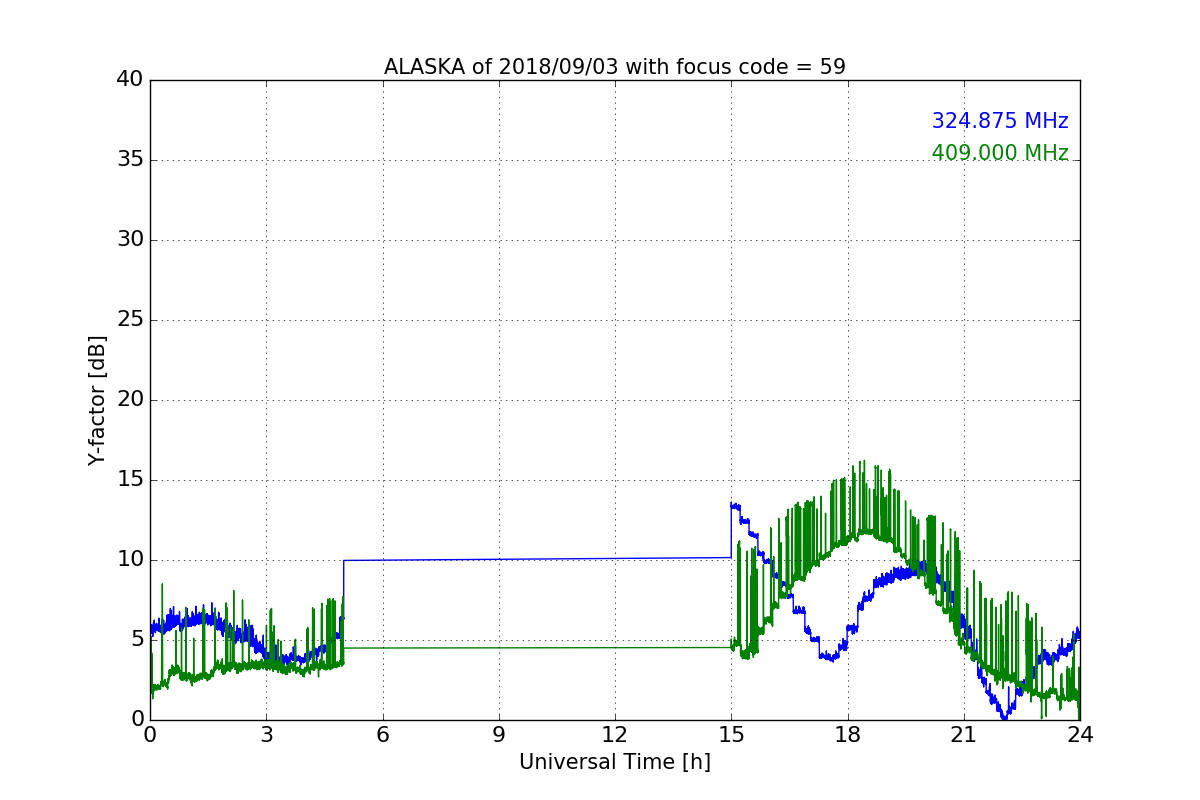1200x800 pixels.
Task: Click the x-axis tick label '24'
Action: [1080, 734]
